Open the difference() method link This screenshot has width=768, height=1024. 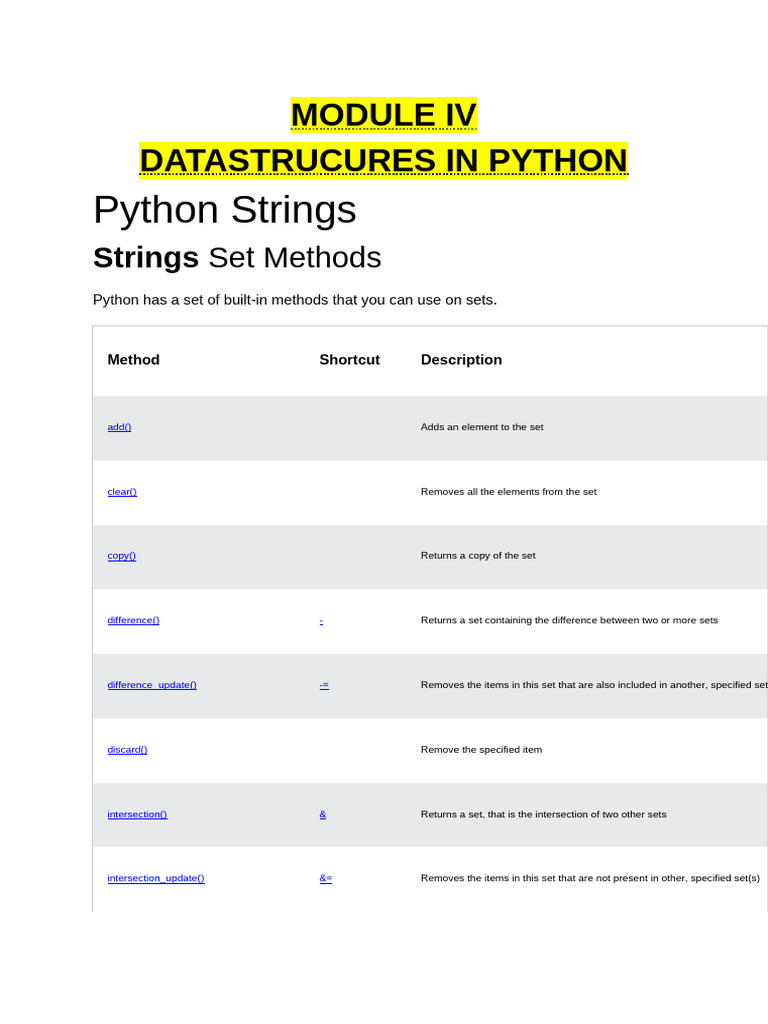133,620
